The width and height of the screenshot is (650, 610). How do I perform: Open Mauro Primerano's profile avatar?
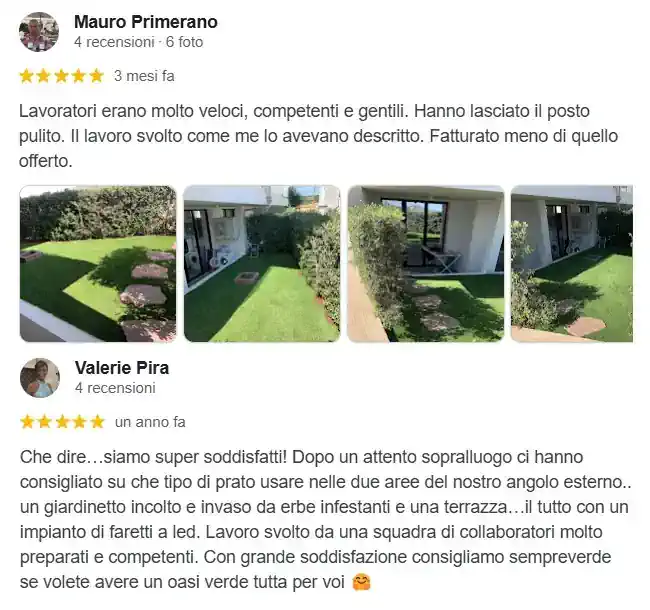coord(39,32)
